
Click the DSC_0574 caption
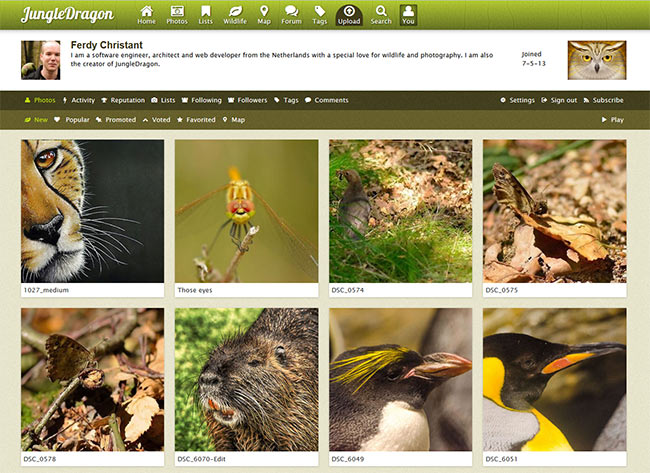[x=347, y=290]
